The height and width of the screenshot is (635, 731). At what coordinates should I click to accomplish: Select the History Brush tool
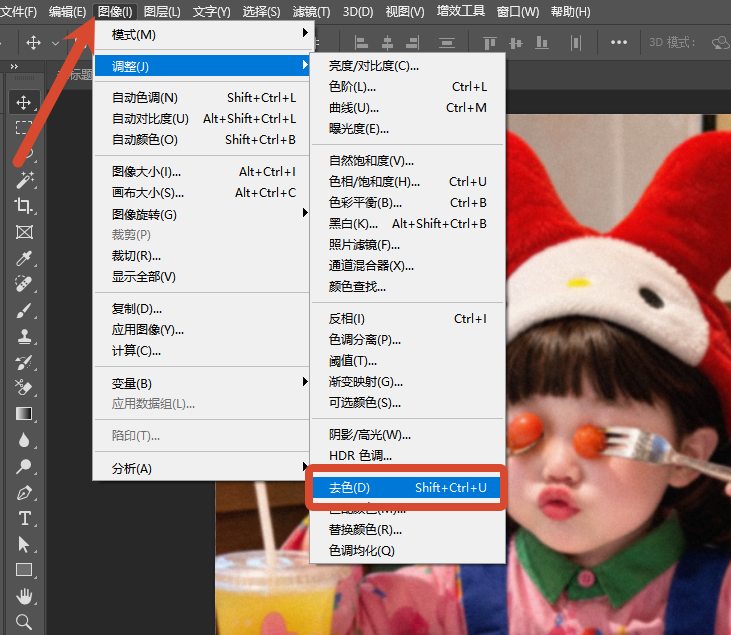coord(24,362)
